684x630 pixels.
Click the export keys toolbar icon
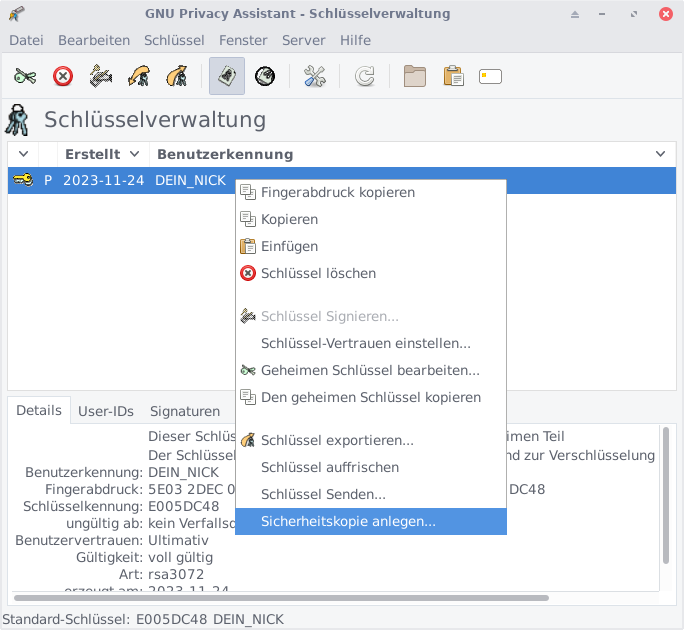(177, 76)
